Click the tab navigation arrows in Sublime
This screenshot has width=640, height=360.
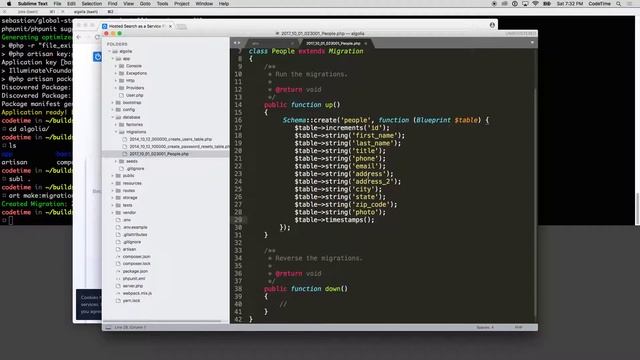click(237, 43)
